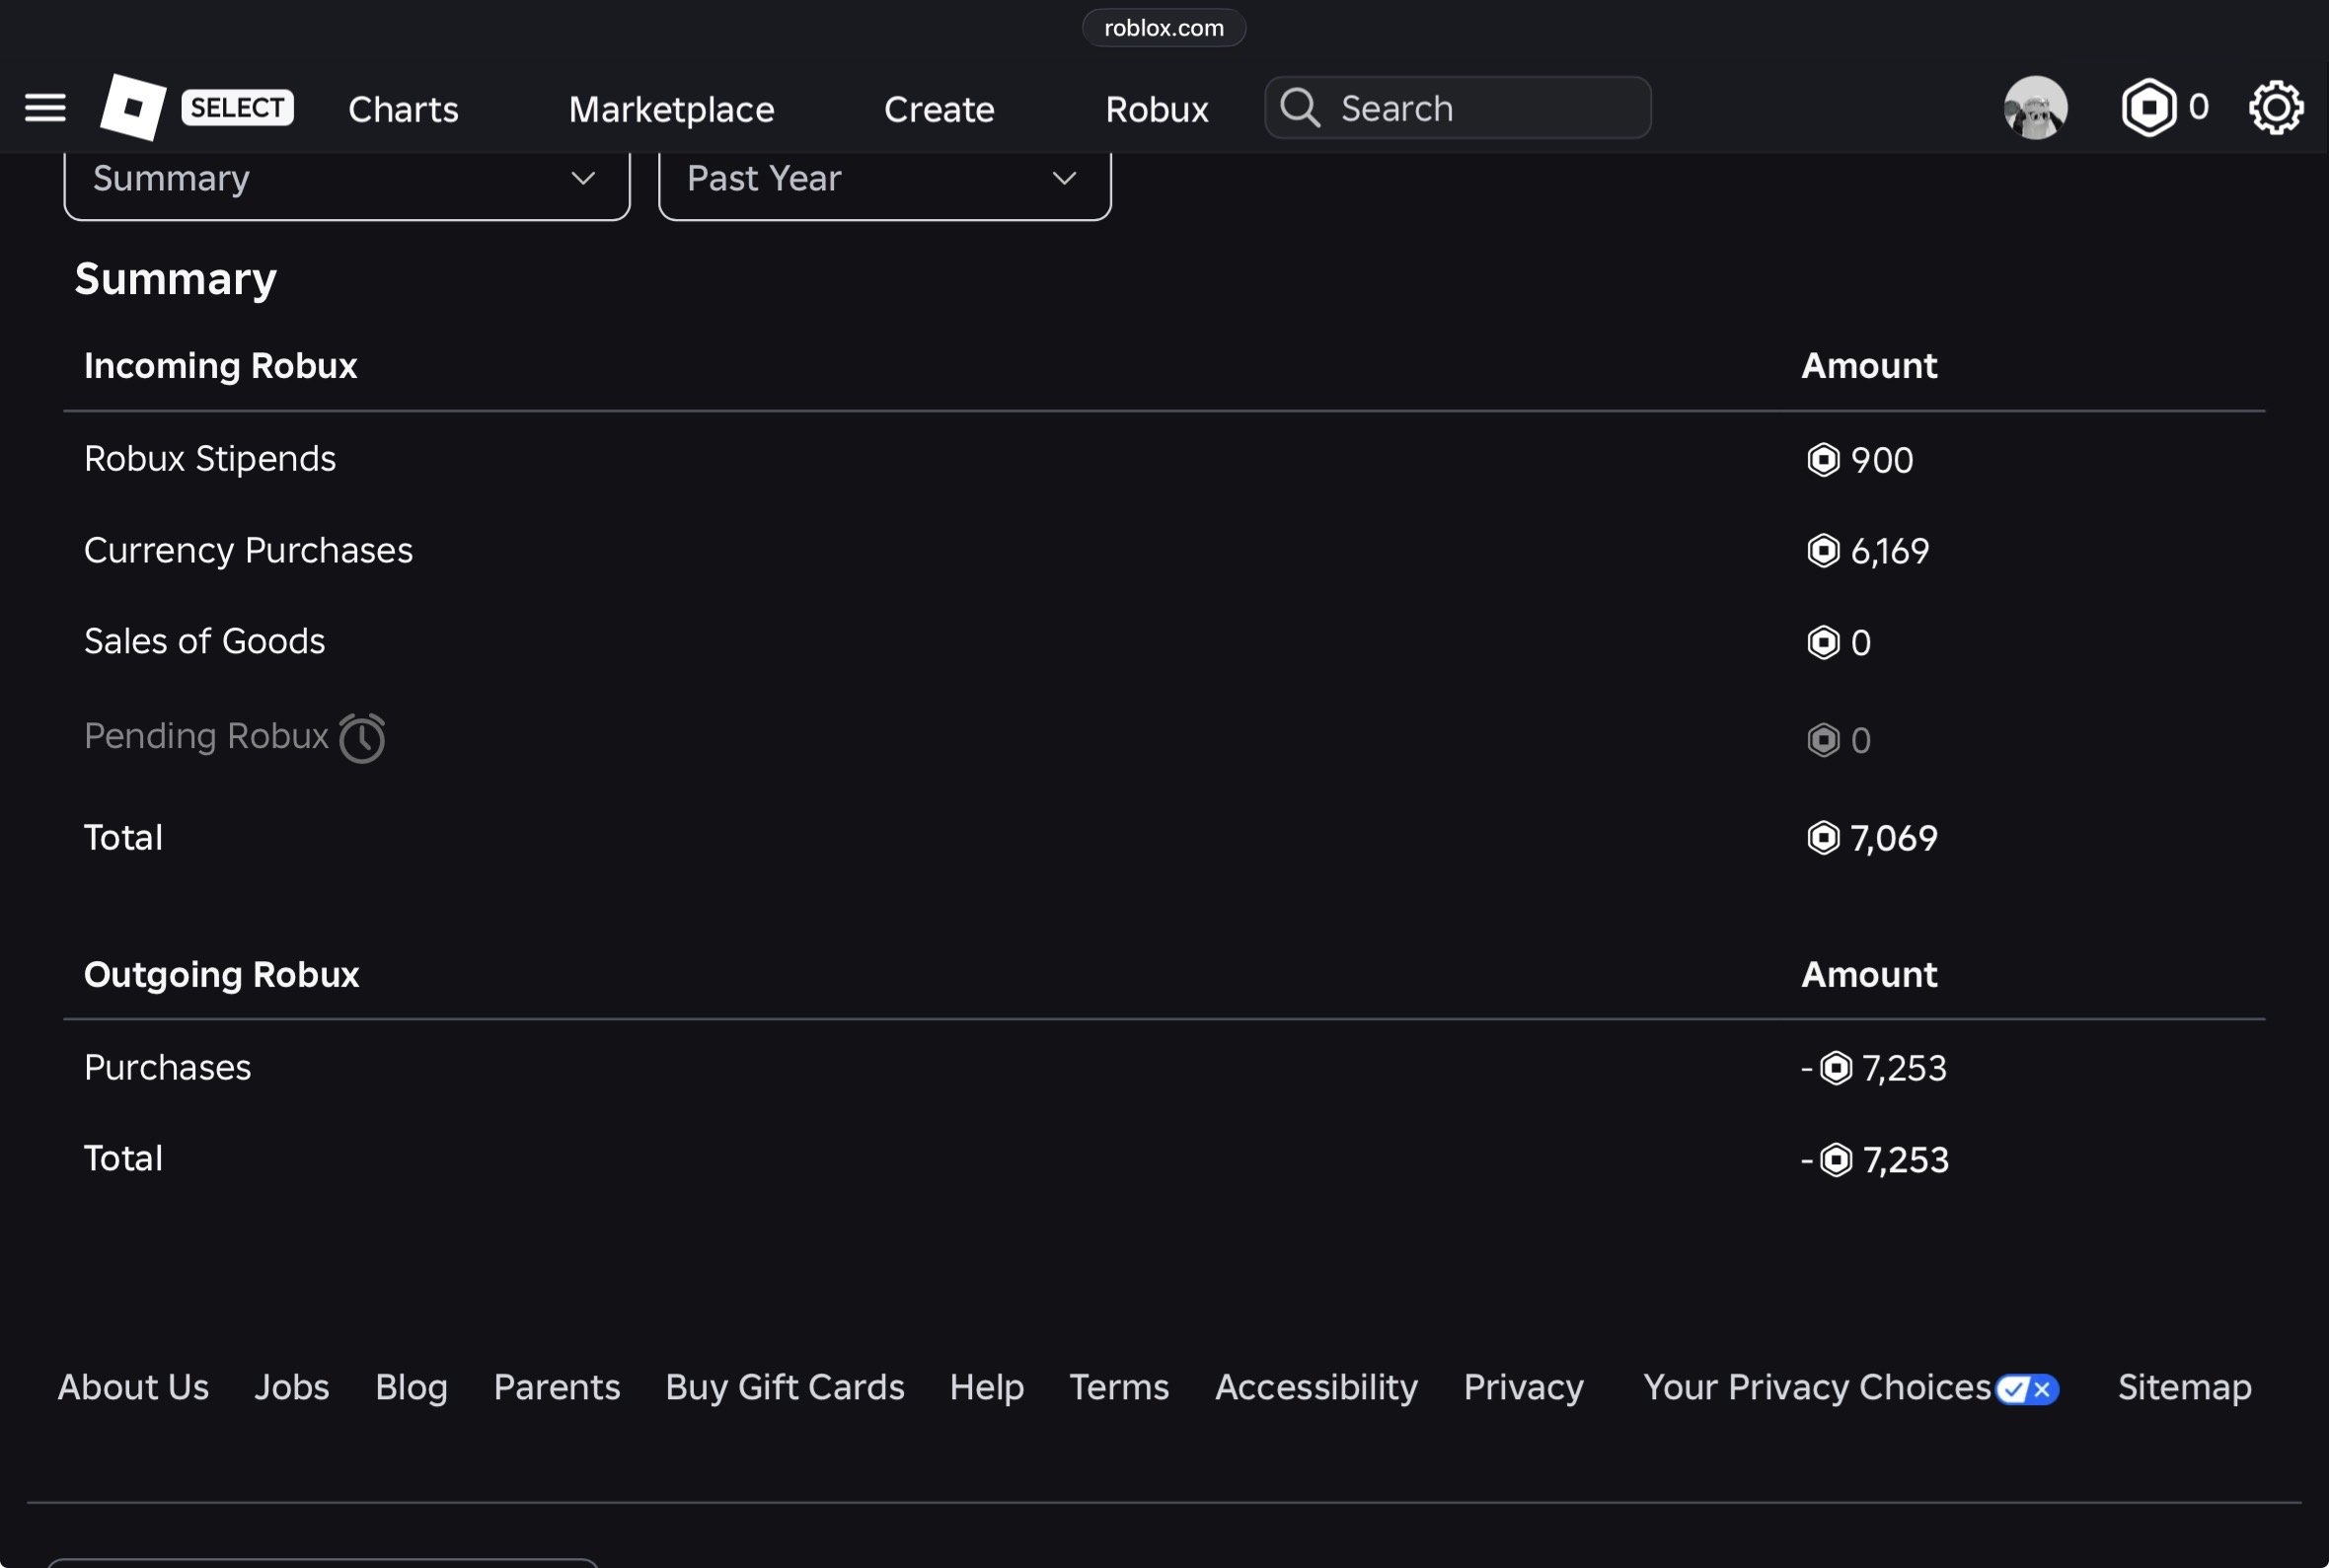
Task: Click the Purchases row label
Action: [x=167, y=1067]
